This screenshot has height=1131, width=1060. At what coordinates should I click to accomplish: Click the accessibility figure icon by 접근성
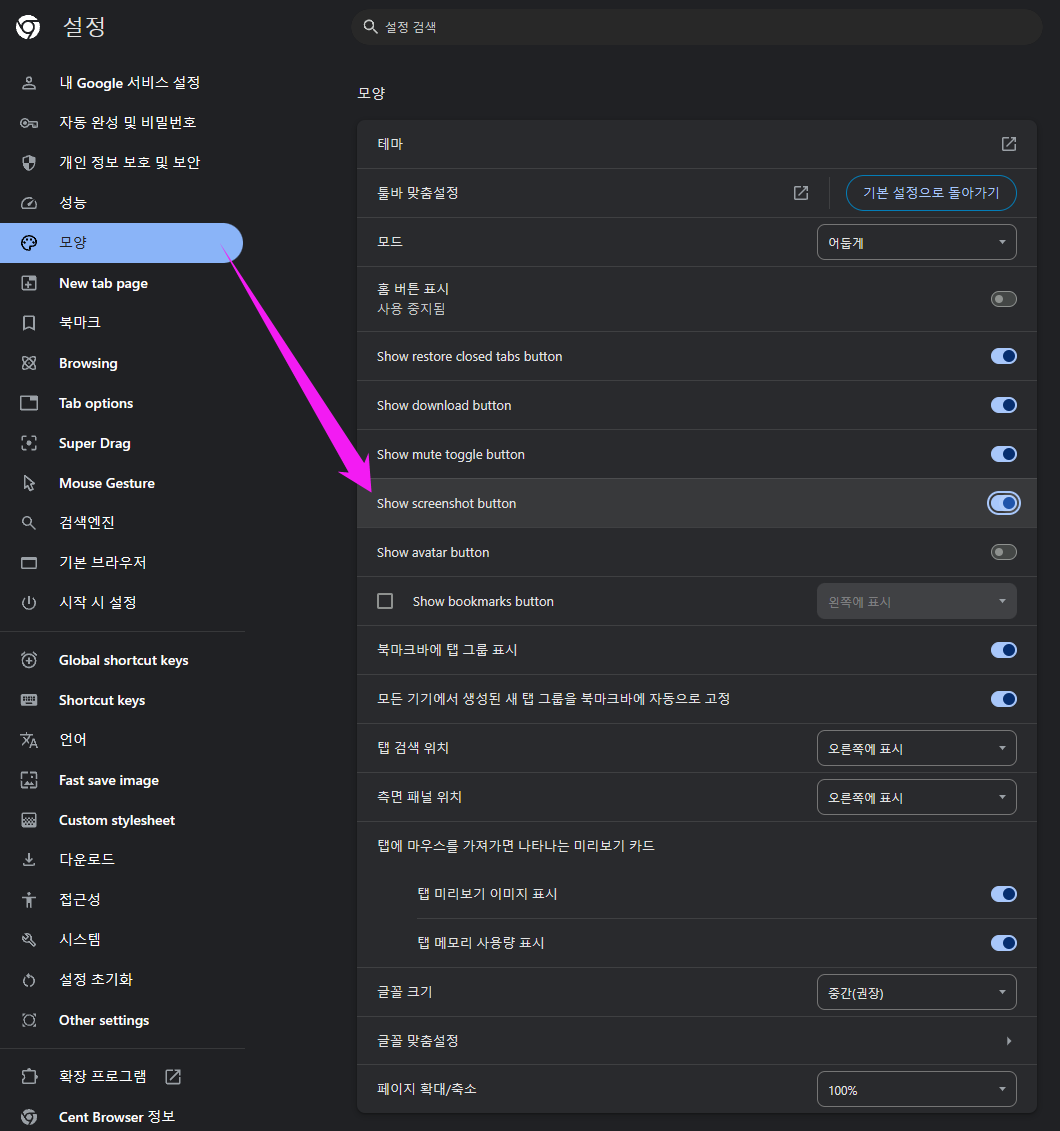(29, 899)
